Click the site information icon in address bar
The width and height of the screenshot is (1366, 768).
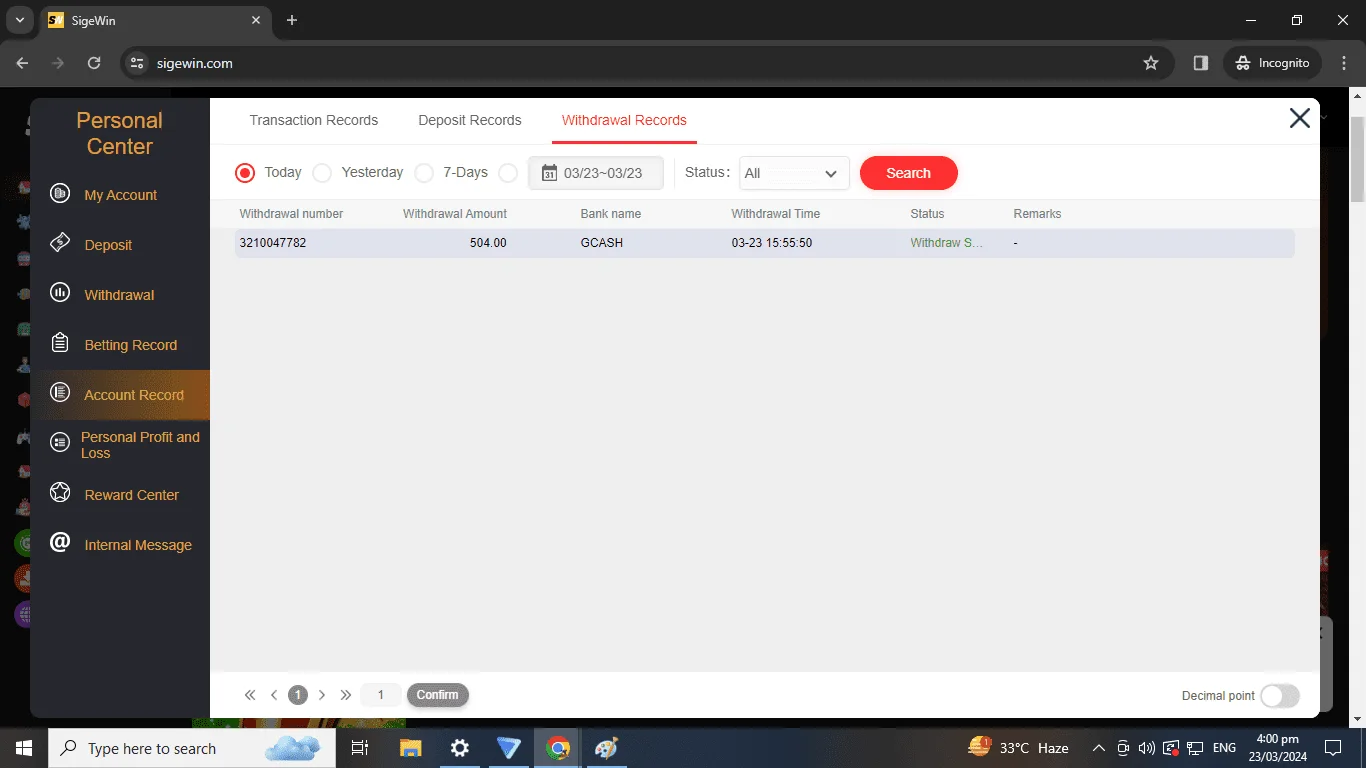tap(138, 63)
